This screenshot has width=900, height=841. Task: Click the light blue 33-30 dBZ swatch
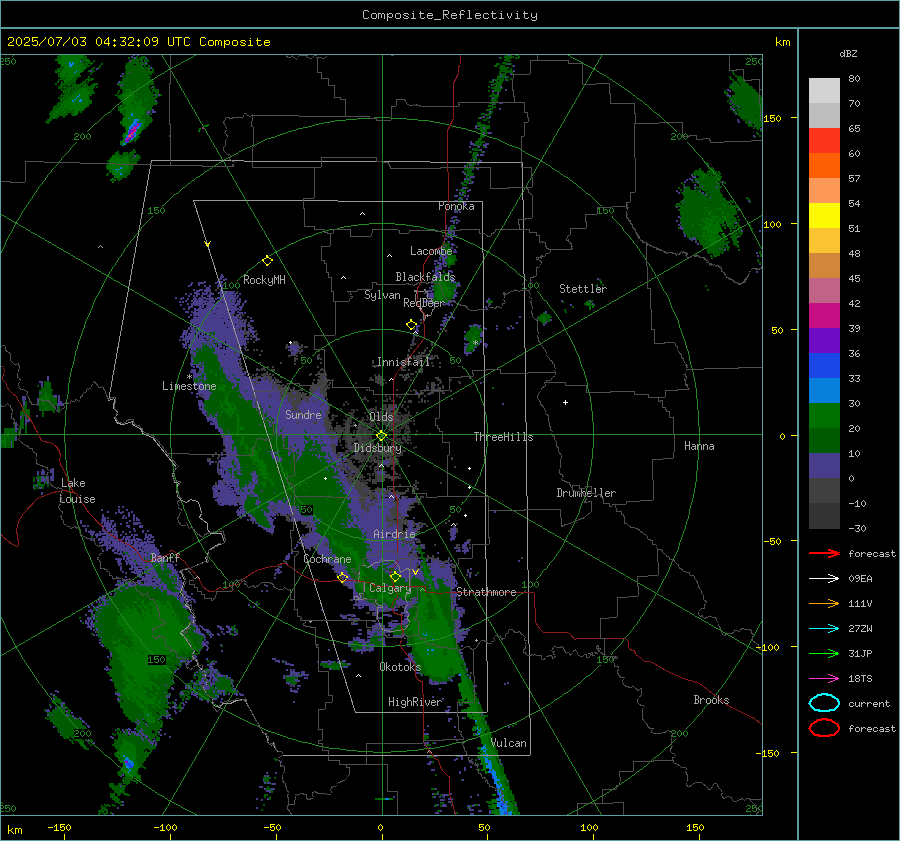click(824, 391)
